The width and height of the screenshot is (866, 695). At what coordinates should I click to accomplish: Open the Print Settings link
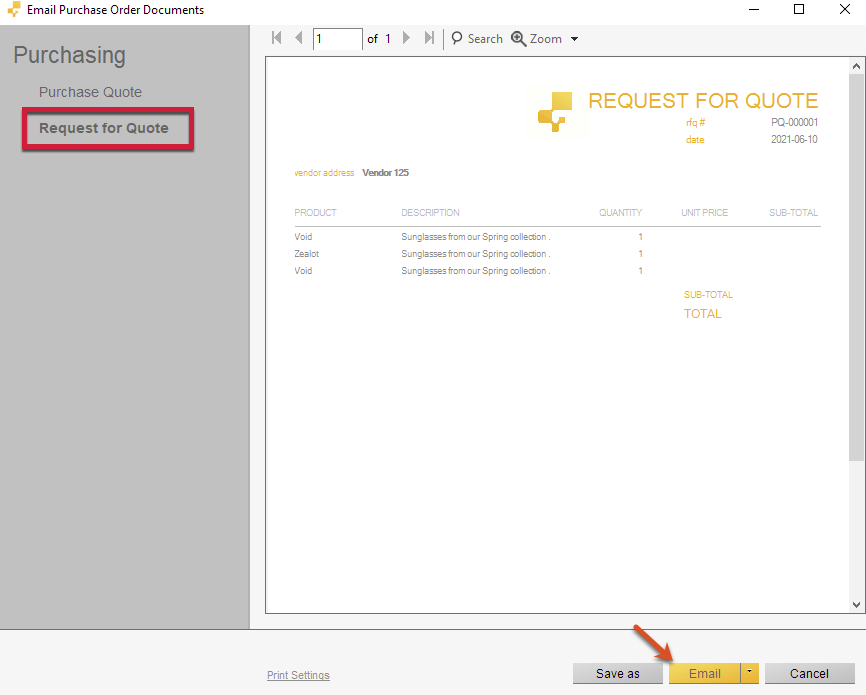click(x=298, y=675)
